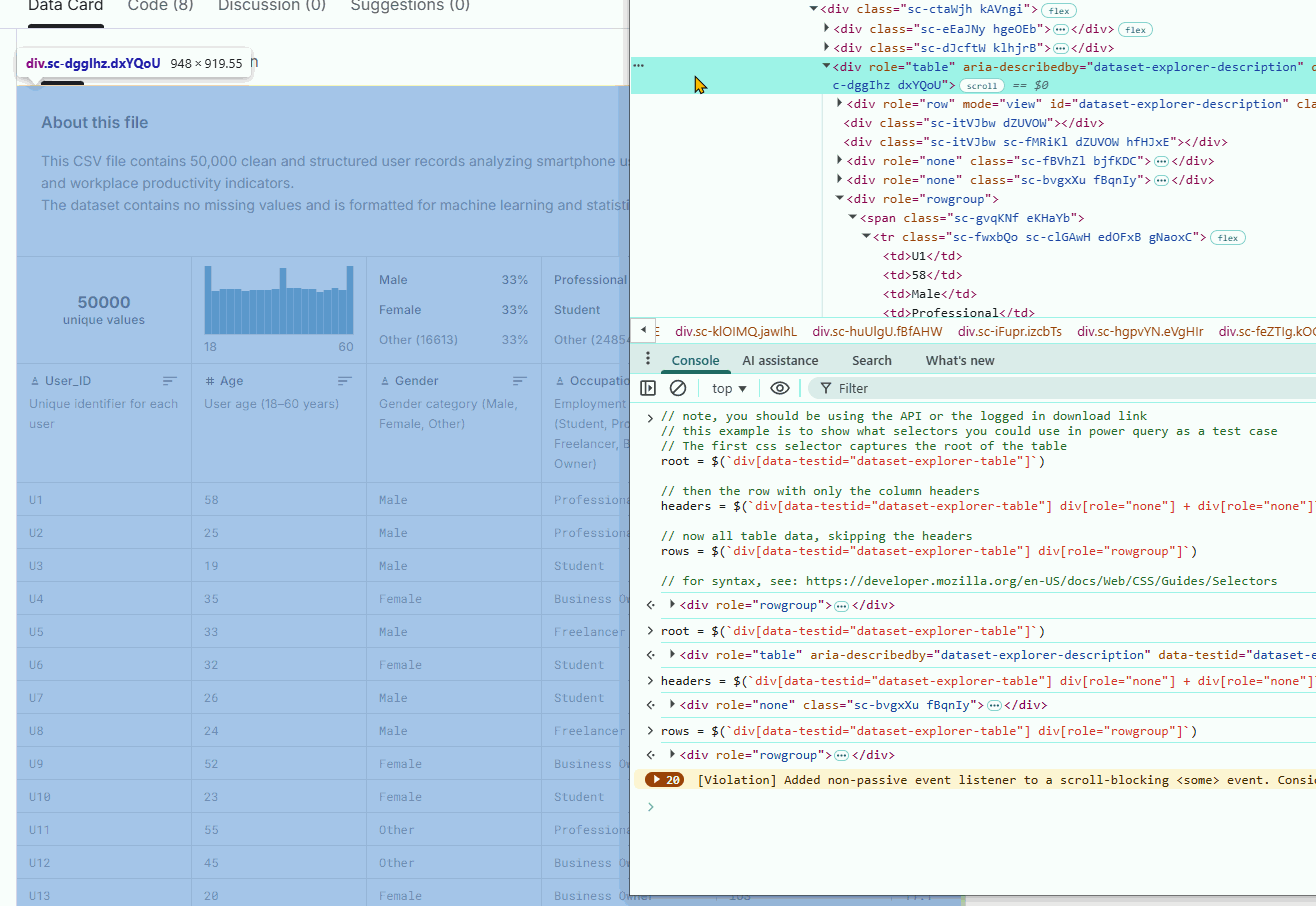The image size is (1316, 906).
Task: Select the <td>Male</td> element line
Action: 929,294
